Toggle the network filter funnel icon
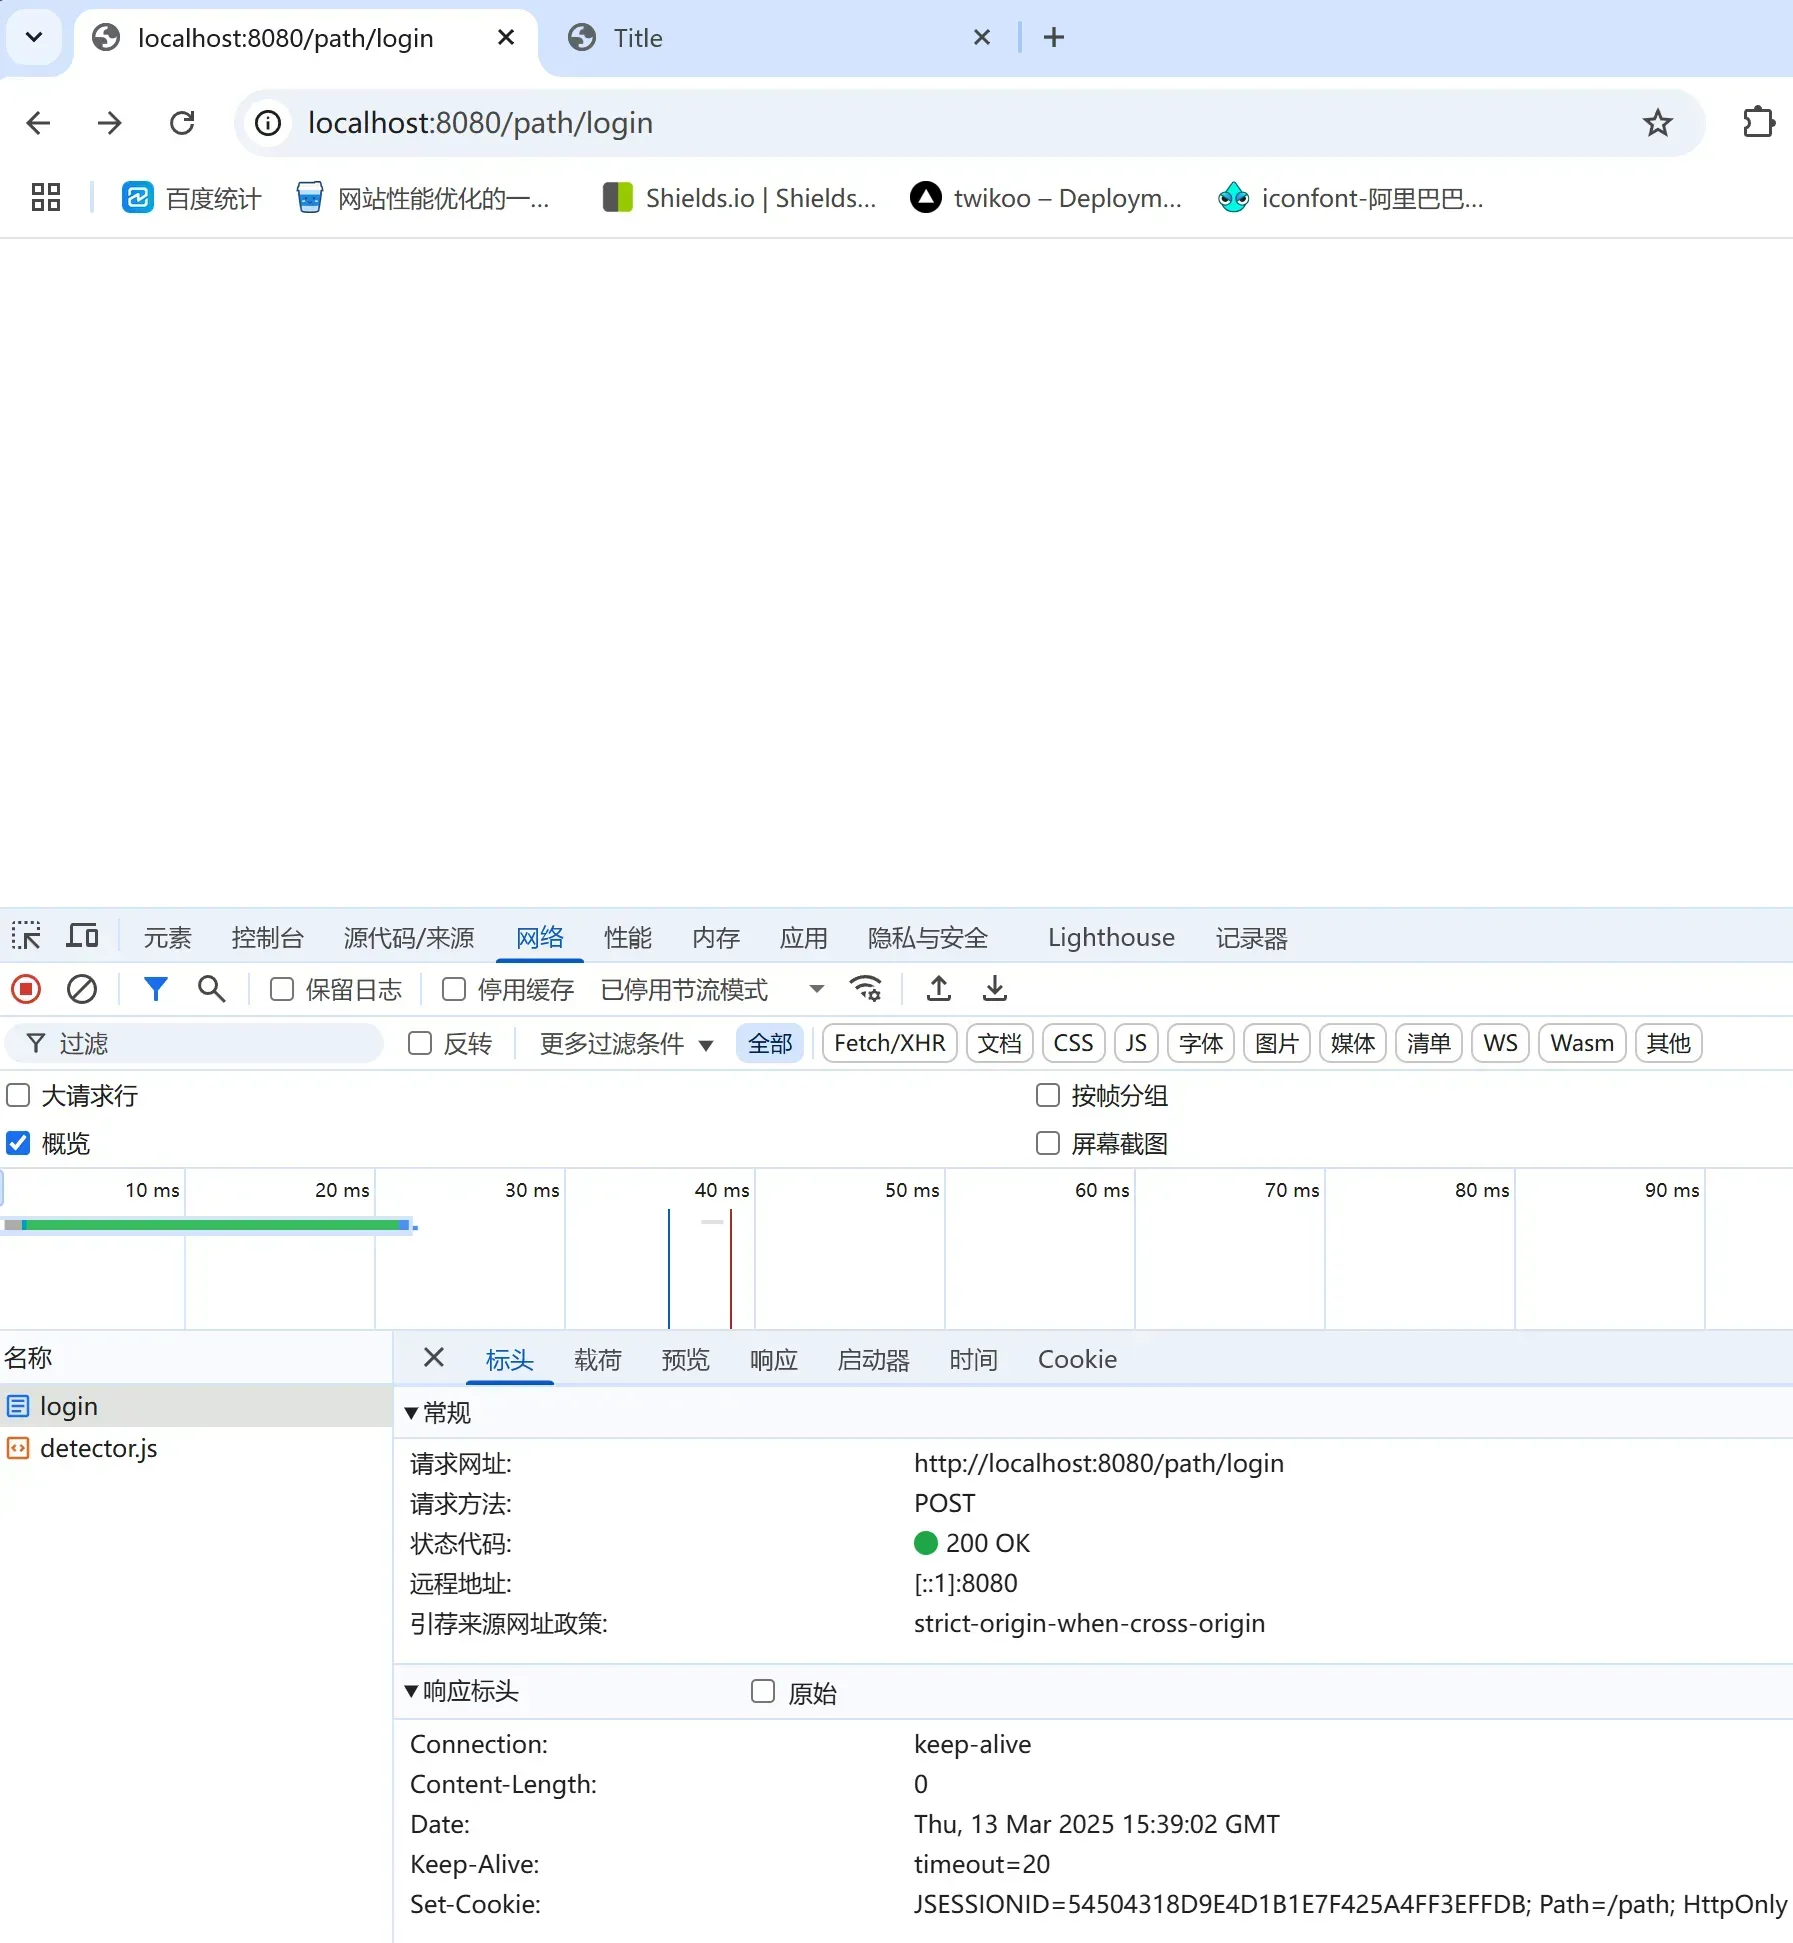 [x=155, y=989]
